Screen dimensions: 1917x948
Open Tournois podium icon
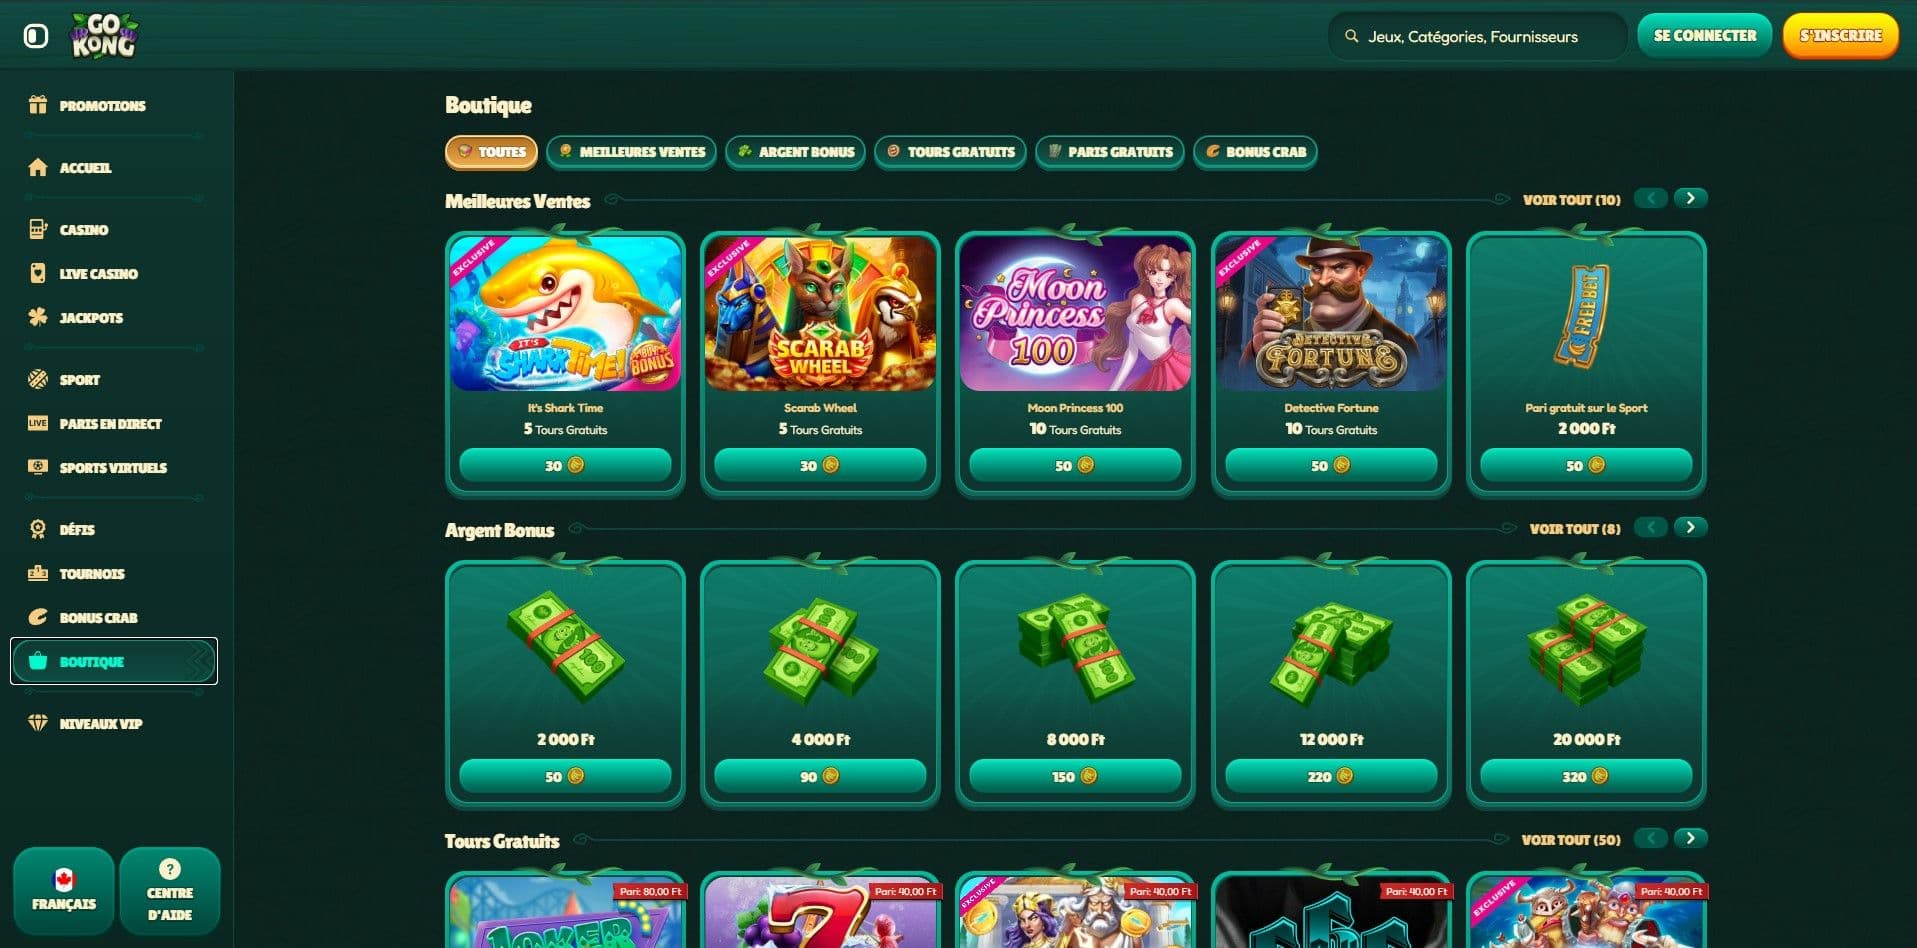tap(38, 573)
